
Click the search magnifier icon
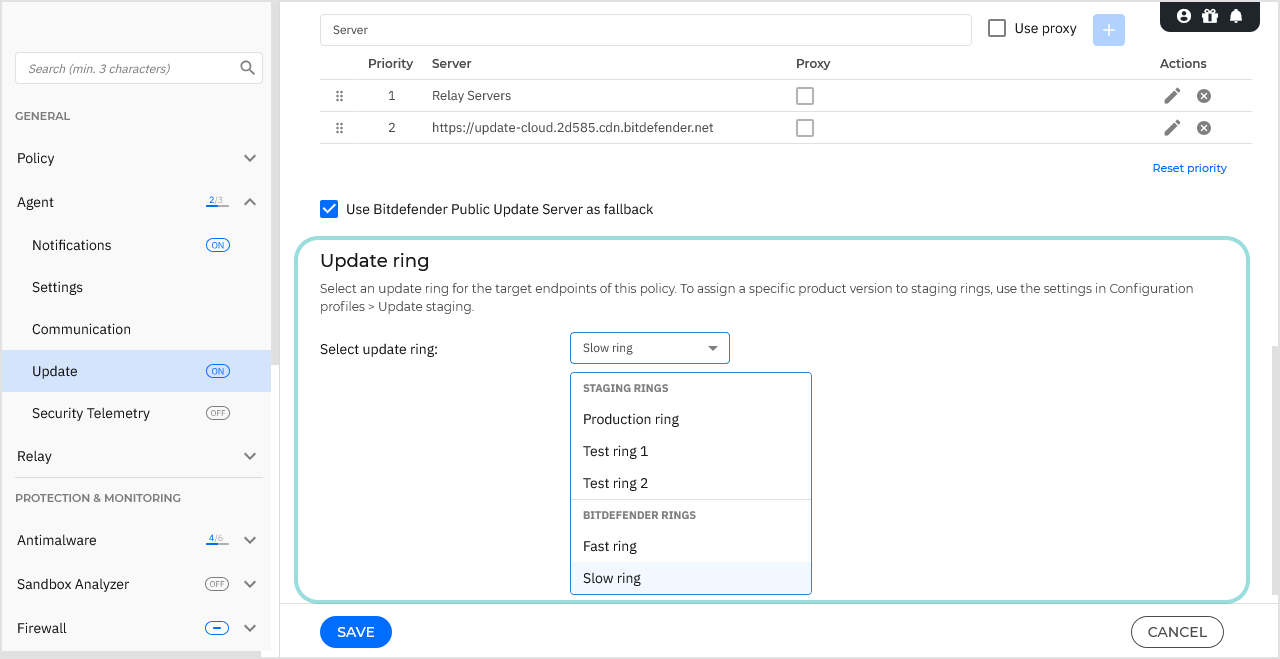click(248, 68)
